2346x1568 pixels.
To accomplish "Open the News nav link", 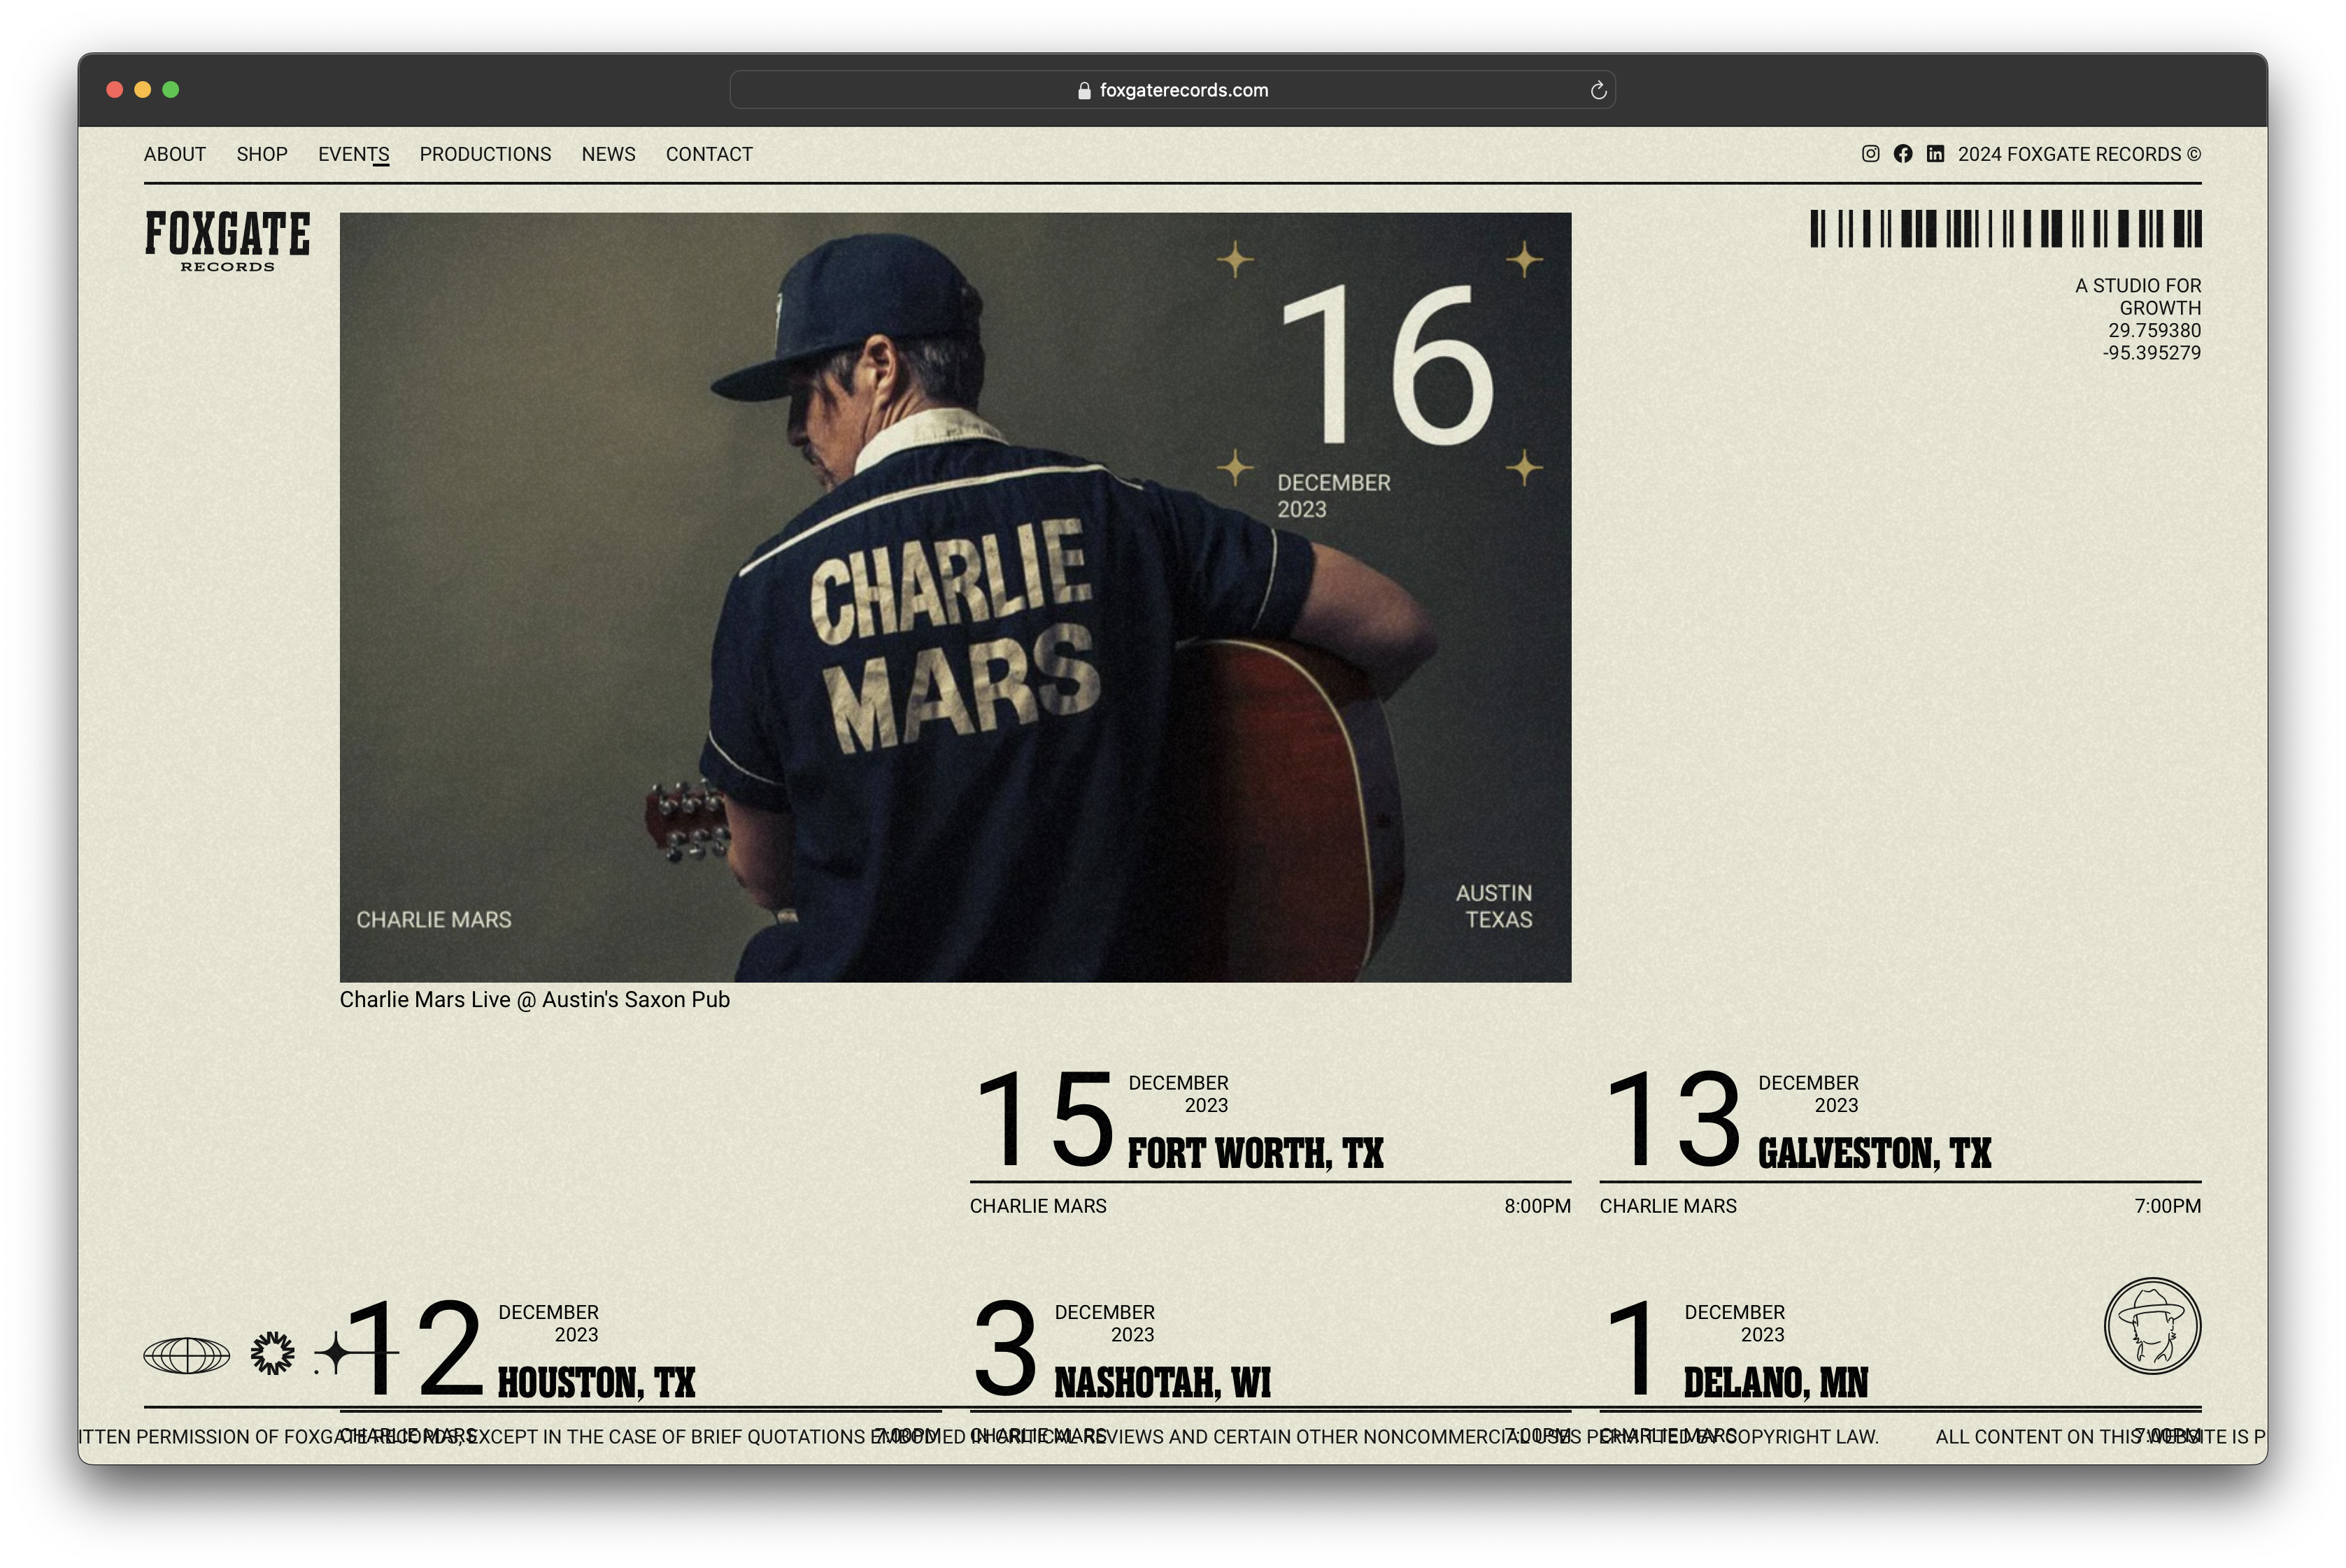I will pos(608,154).
